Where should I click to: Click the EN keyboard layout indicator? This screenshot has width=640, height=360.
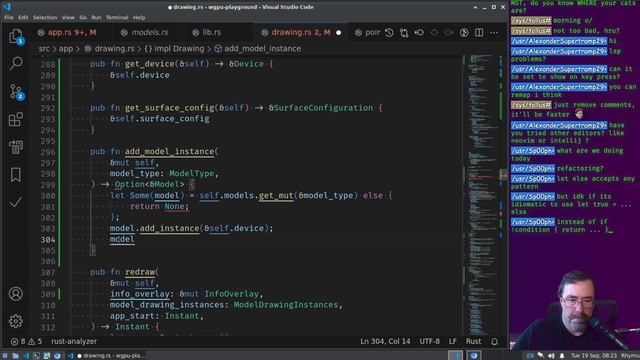click(x=530, y=356)
